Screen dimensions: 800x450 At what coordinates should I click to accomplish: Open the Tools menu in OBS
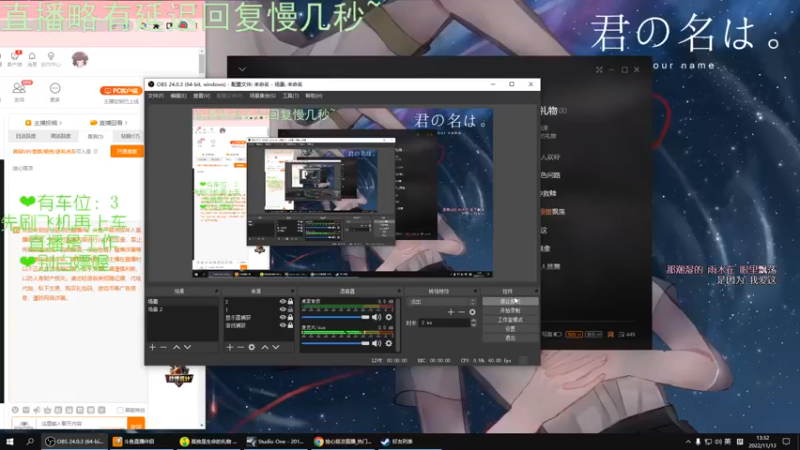click(290, 96)
